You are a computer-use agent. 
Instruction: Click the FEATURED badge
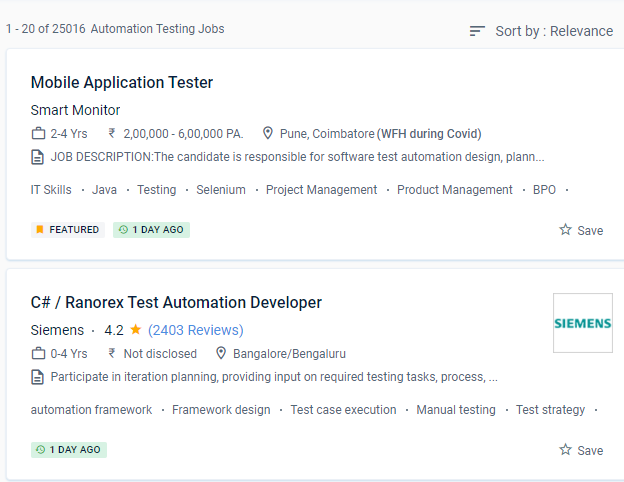[68, 230]
